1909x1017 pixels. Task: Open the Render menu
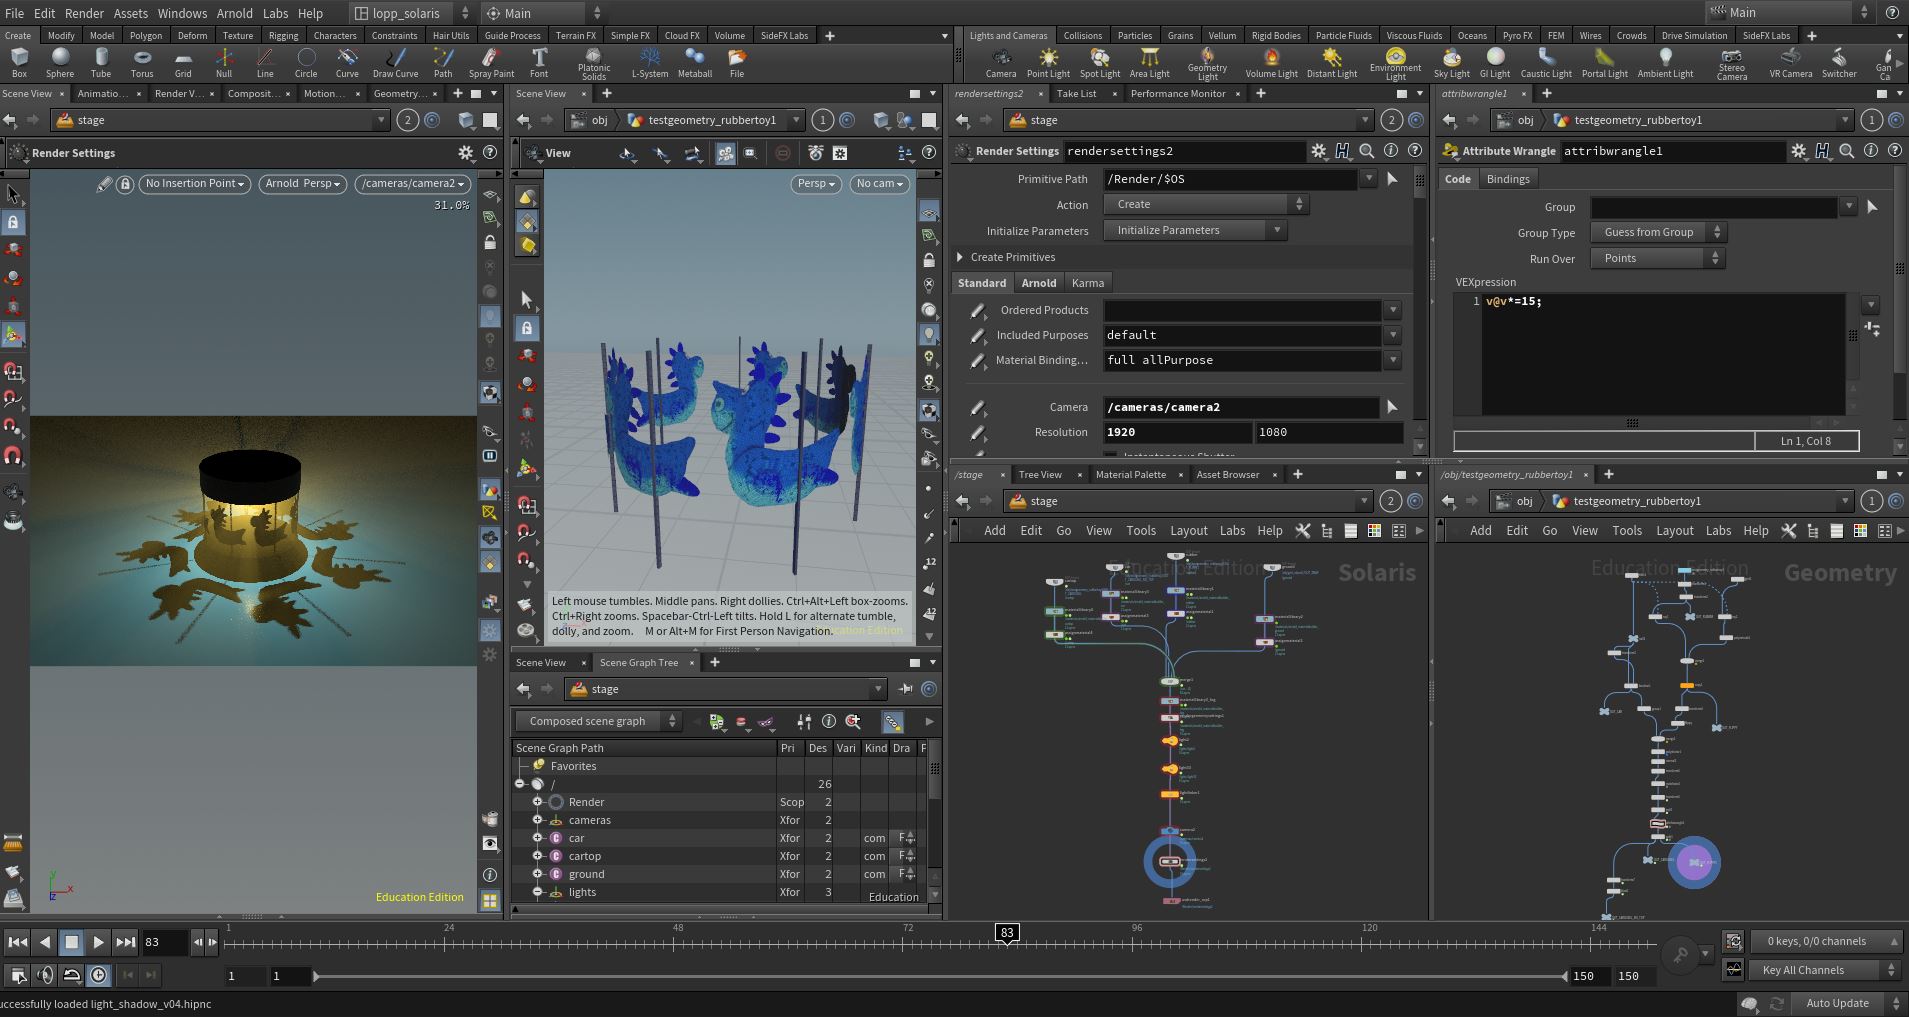84,13
